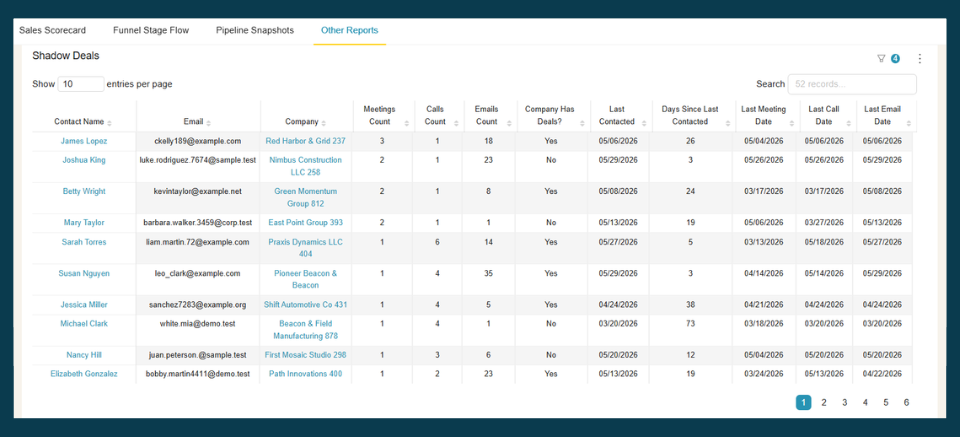Switch to the Sales Scorecard tab
960x437 pixels.
click(x=53, y=31)
